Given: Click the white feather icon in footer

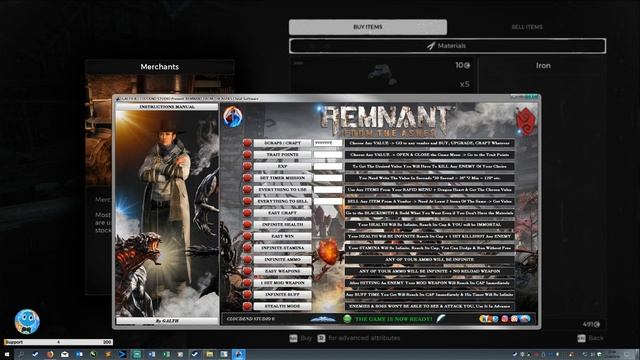Looking at the screenshot, I should [x=441, y=318].
